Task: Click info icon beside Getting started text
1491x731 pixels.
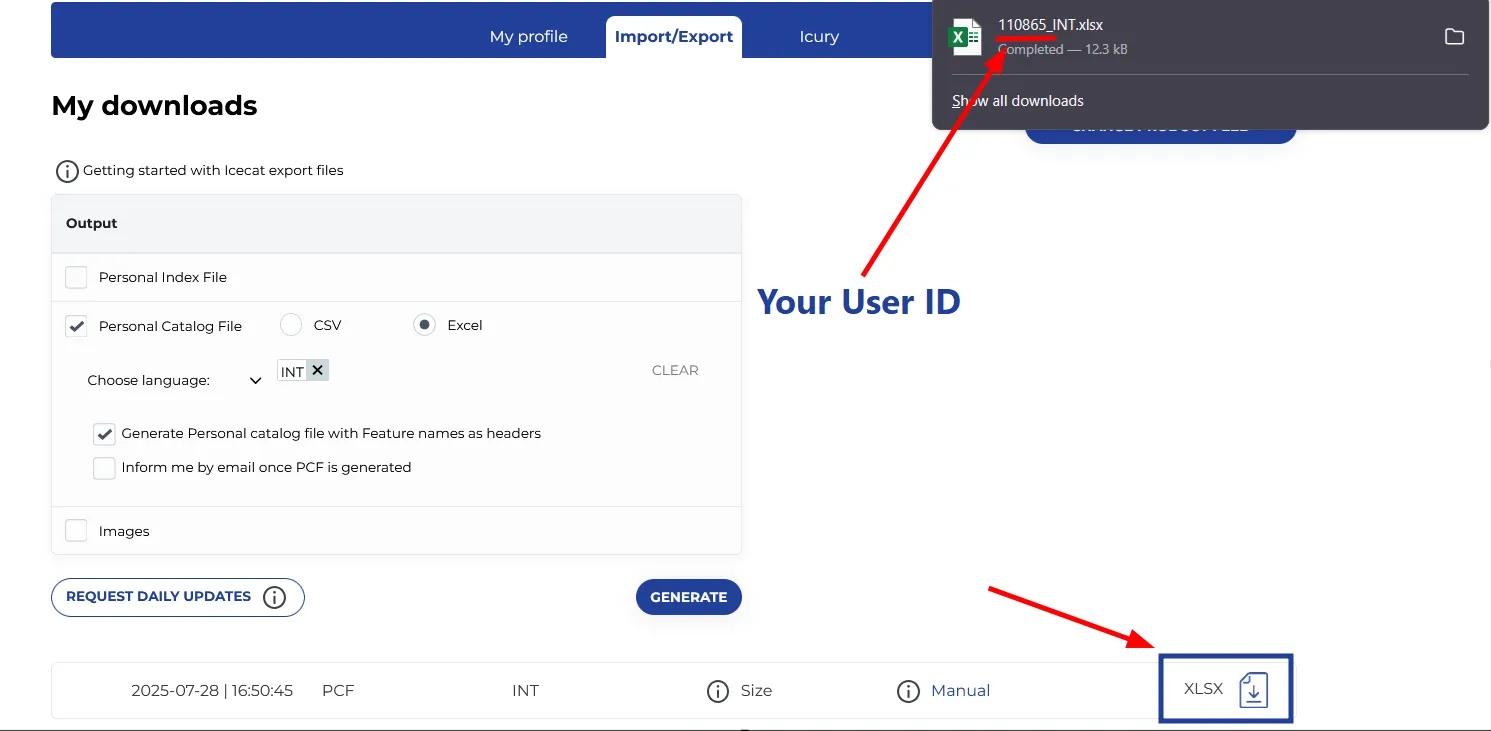Action: point(67,171)
